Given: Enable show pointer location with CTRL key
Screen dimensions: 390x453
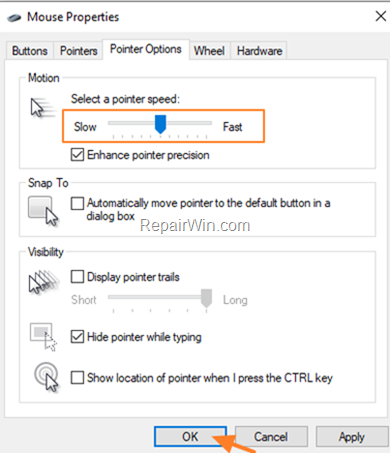Looking at the screenshot, I should pyautogui.click(x=77, y=378).
